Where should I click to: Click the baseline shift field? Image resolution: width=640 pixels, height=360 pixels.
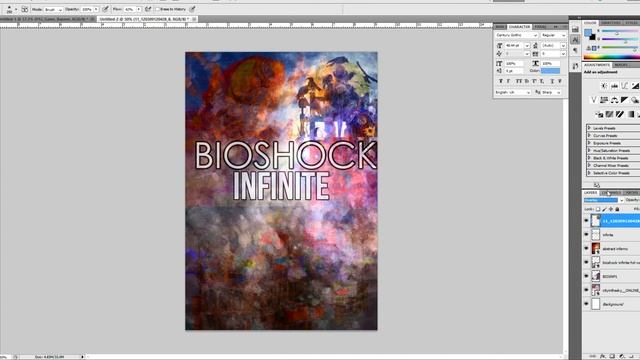[514, 71]
